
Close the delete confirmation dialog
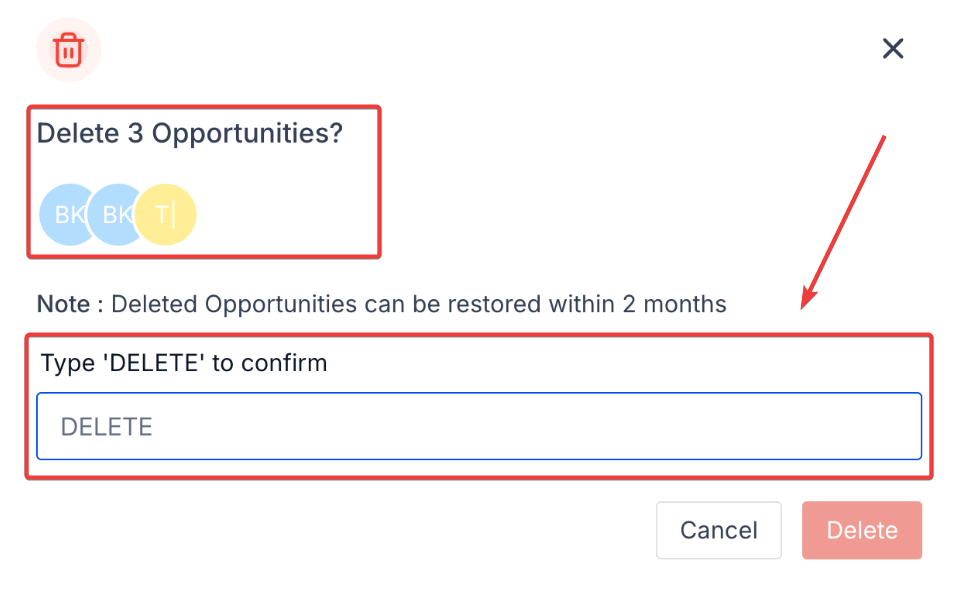point(892,48)
